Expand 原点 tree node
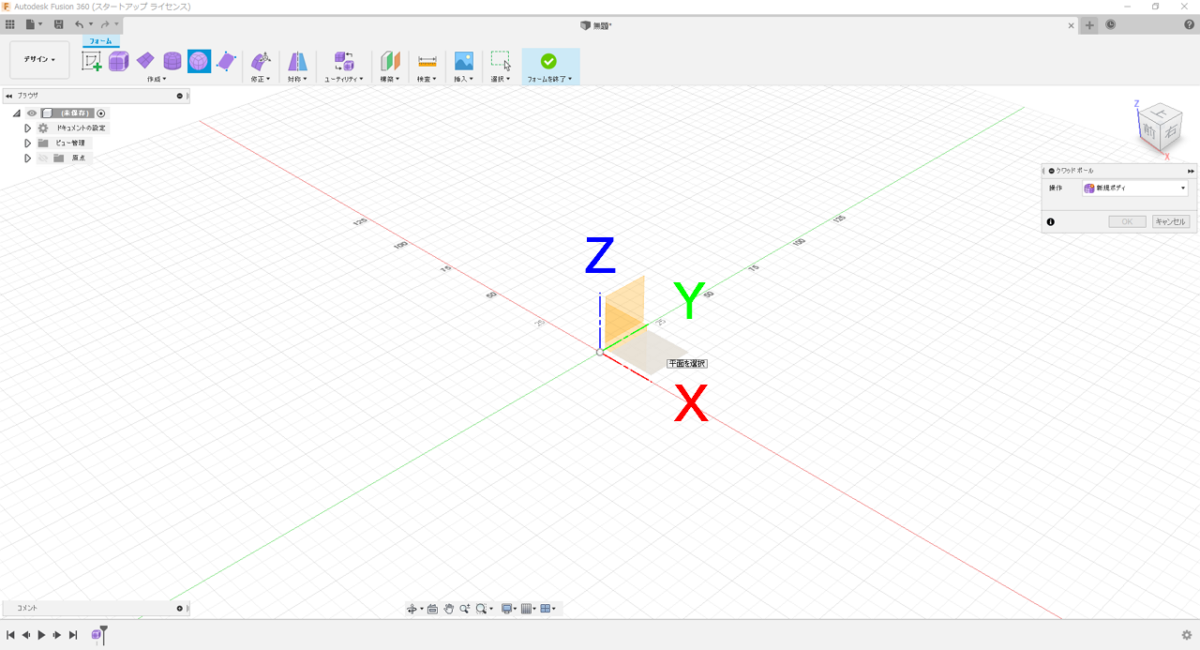Viewport: 1200px width, 650px height. pos(28,158)
